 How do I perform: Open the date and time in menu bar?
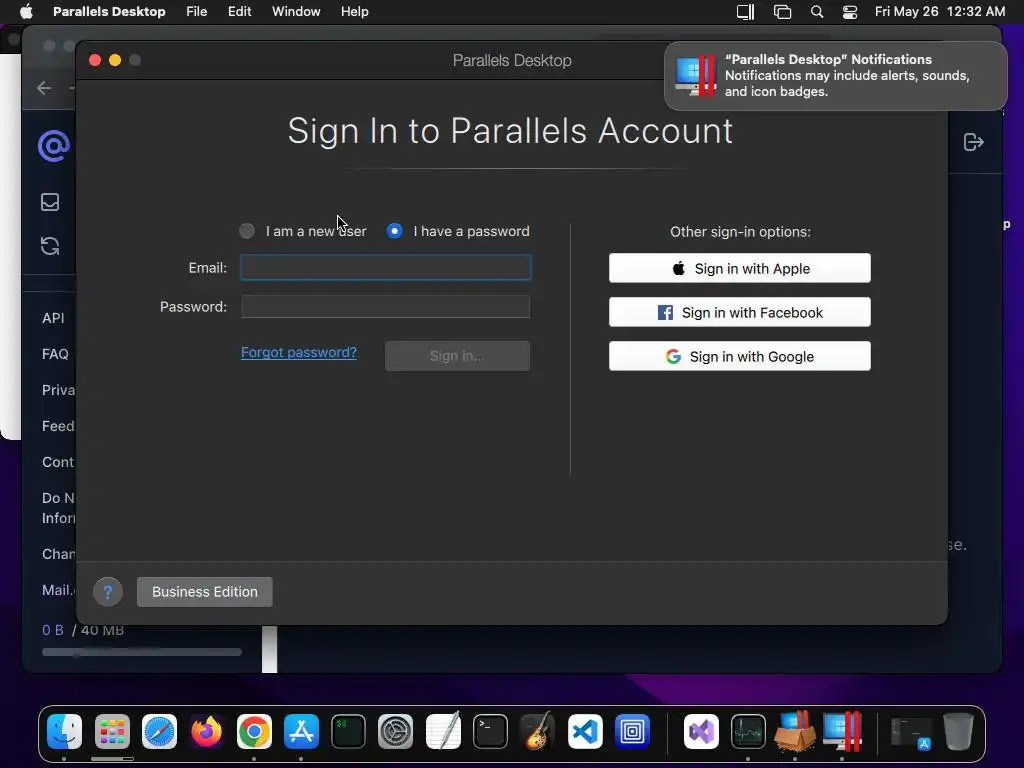point(940,12)
